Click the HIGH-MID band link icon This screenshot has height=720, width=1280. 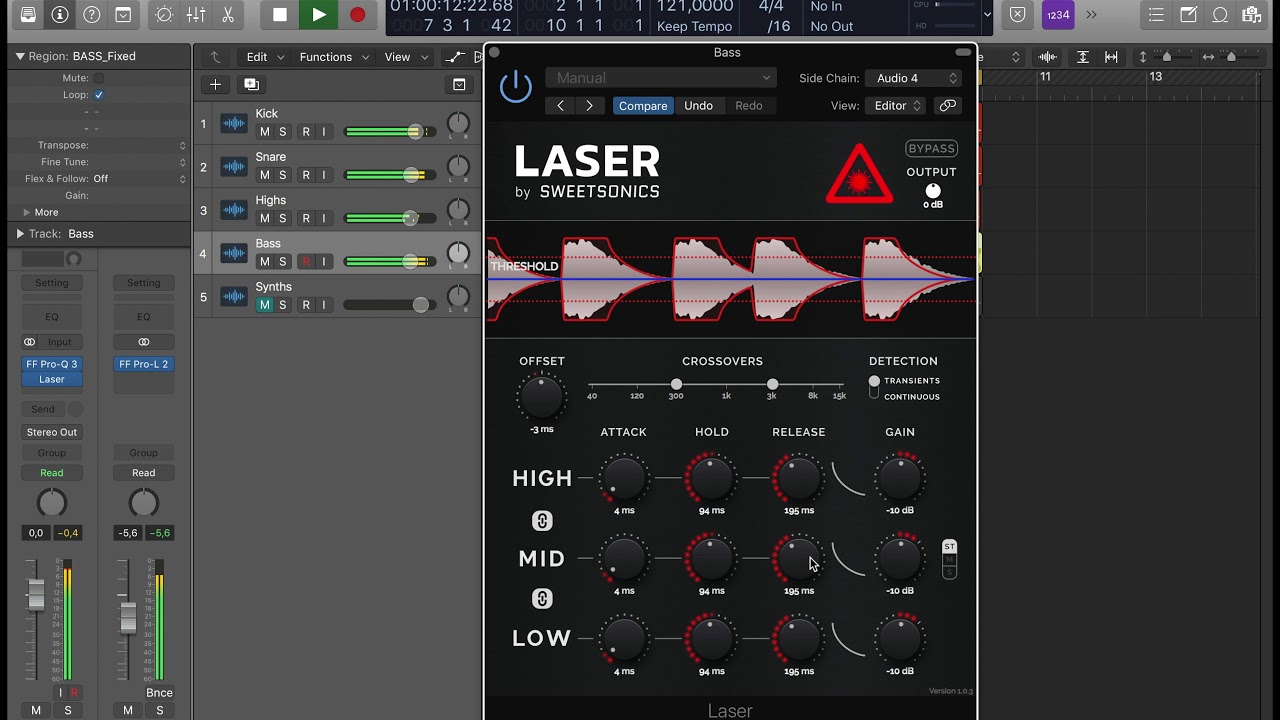(x=542, y=521)
